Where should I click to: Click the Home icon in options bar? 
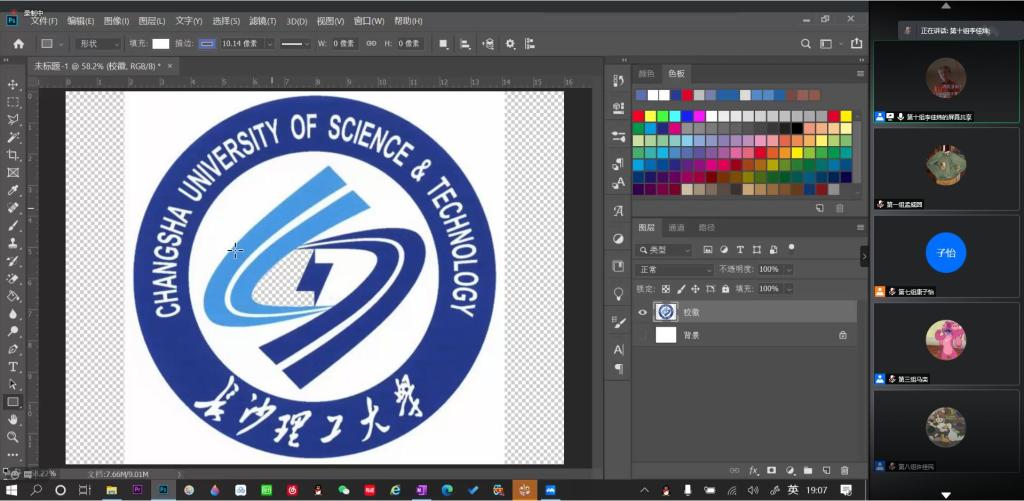(18, 44)
